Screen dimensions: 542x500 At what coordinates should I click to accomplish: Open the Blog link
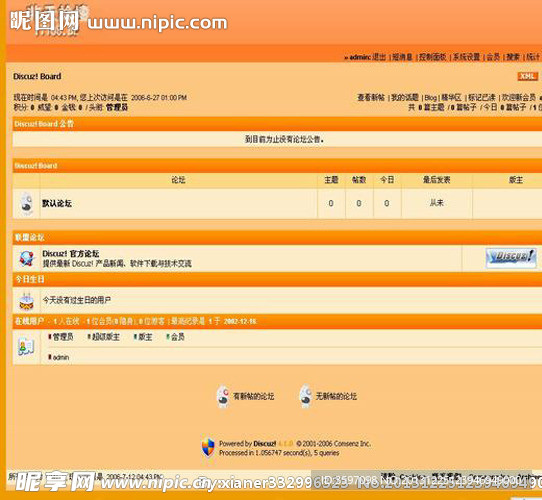pyautogui.click(x=430, y=98)
